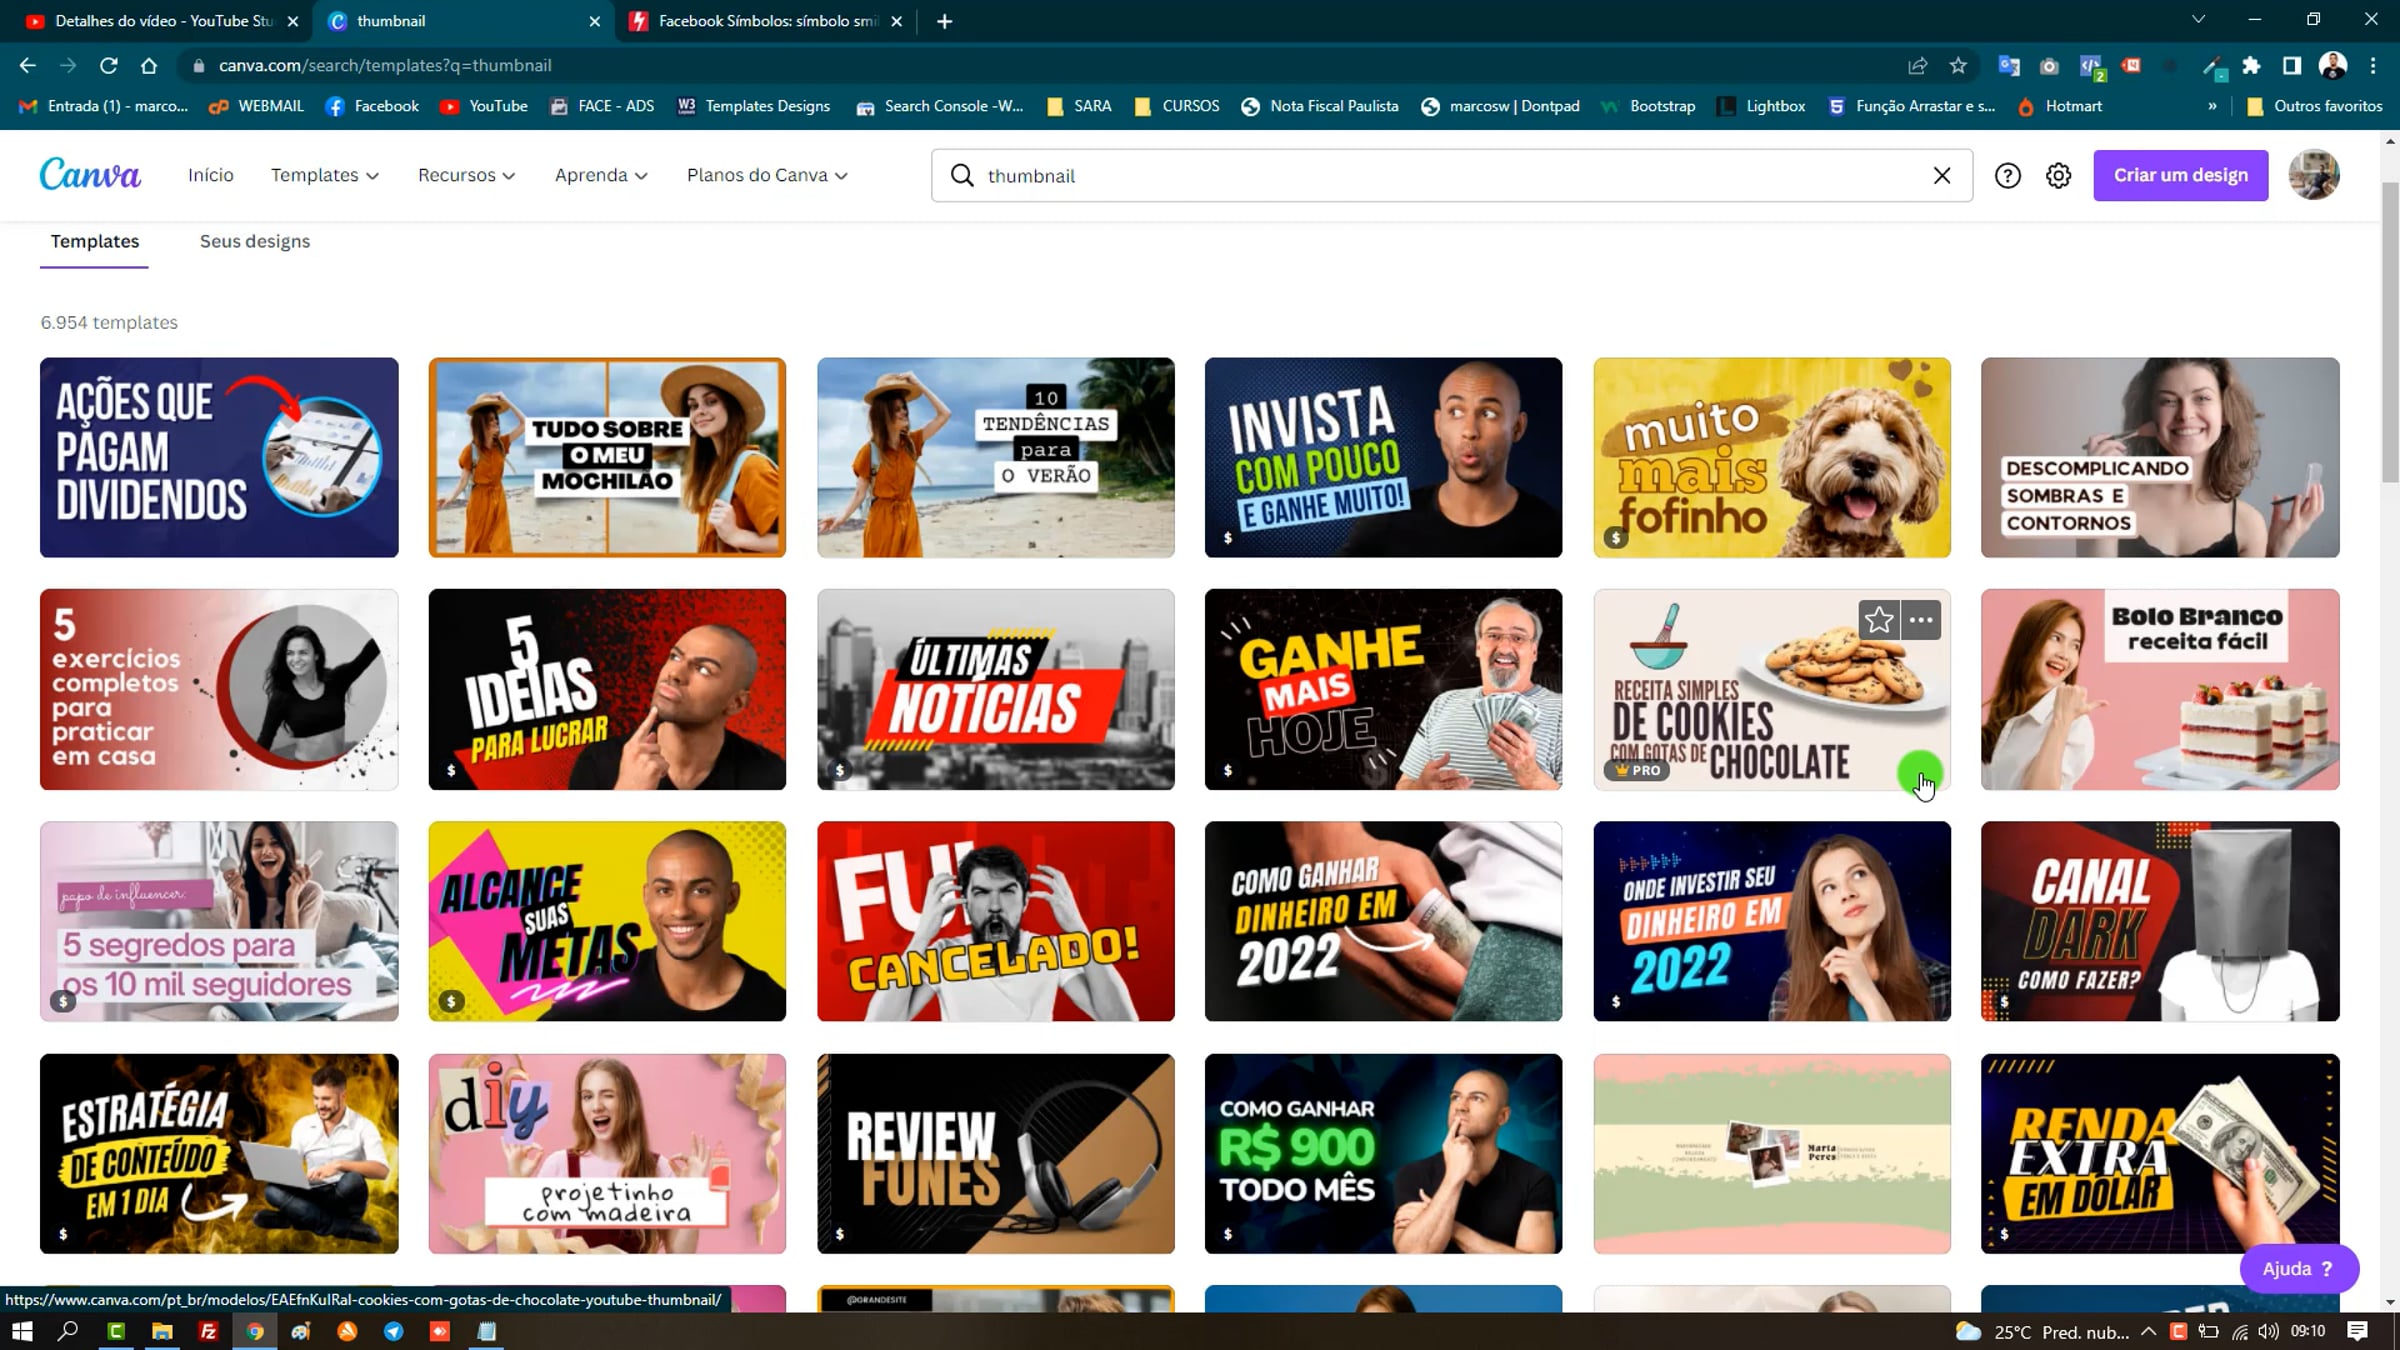Open the help question mark icon
Image resolution: width=2400 pixels, height=1350 pixels.
(x=2007, y=176)
